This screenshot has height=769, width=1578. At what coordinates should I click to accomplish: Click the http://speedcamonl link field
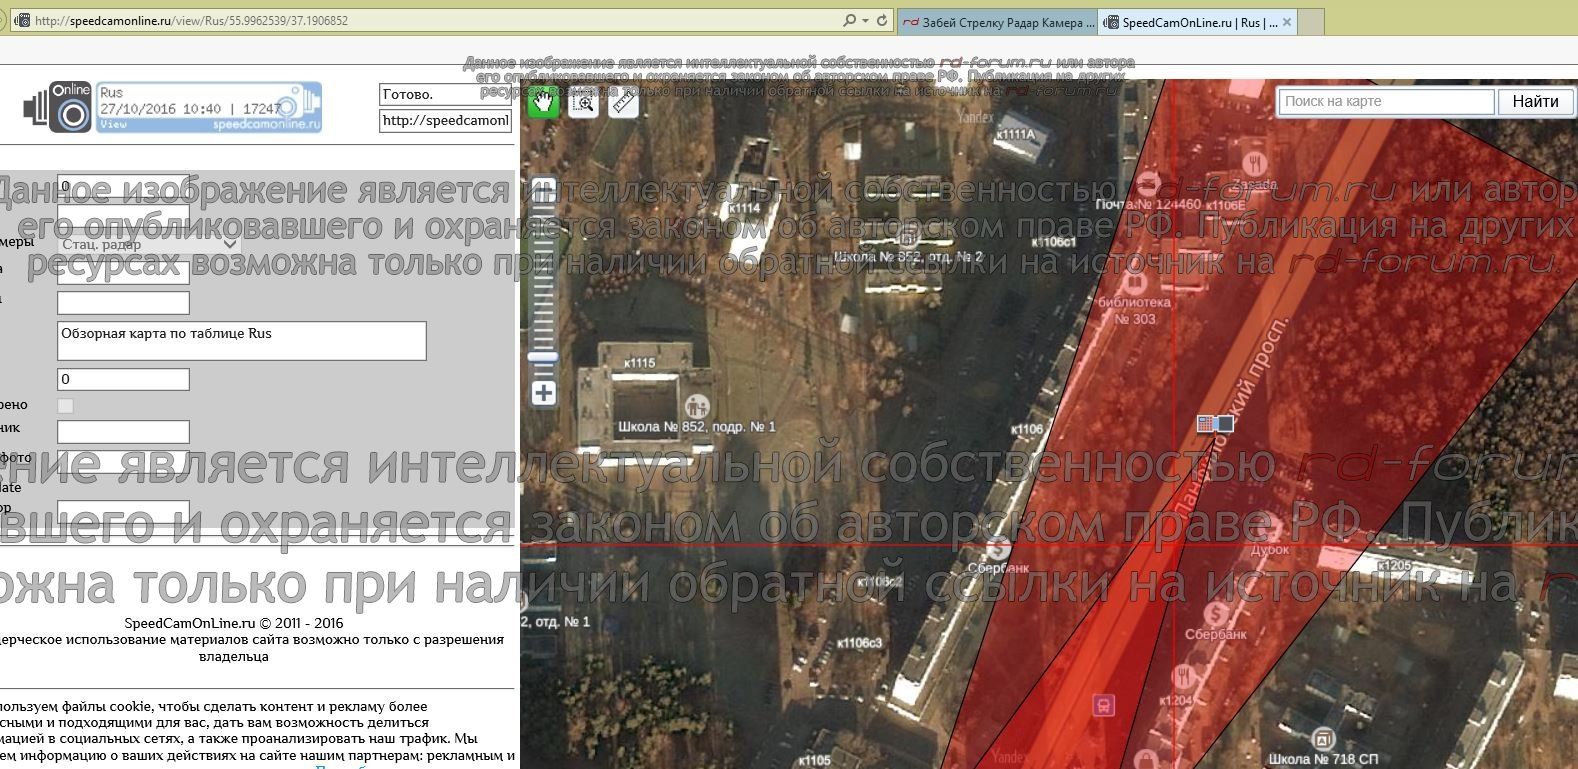pyautogui.click(x=445, y=121)
